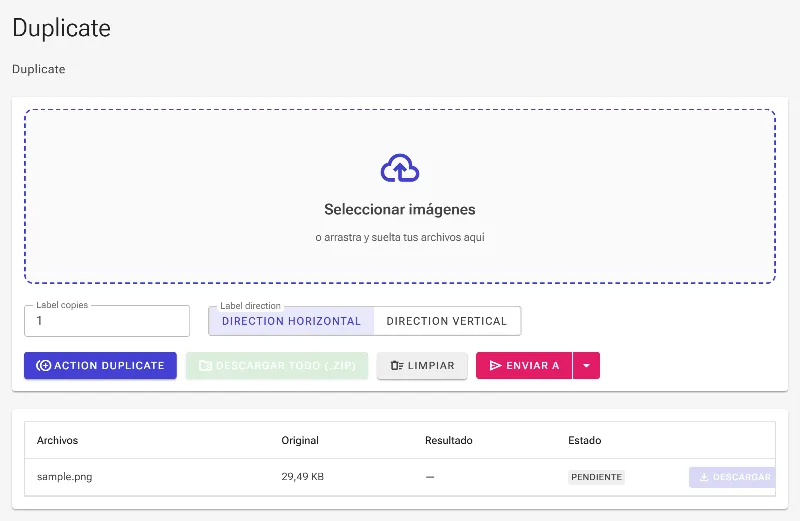Click the Action Duplicate button
The image size is (800, 521).
(x=101, y=365)
